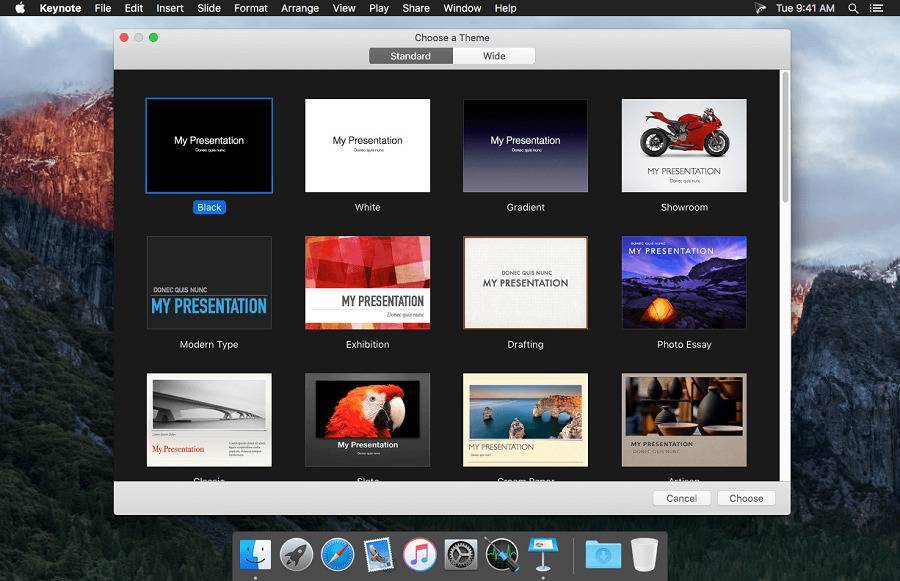Choose the Gradient theme thumbnail
The width and height of the screenshot is (900, 581).
525,145
